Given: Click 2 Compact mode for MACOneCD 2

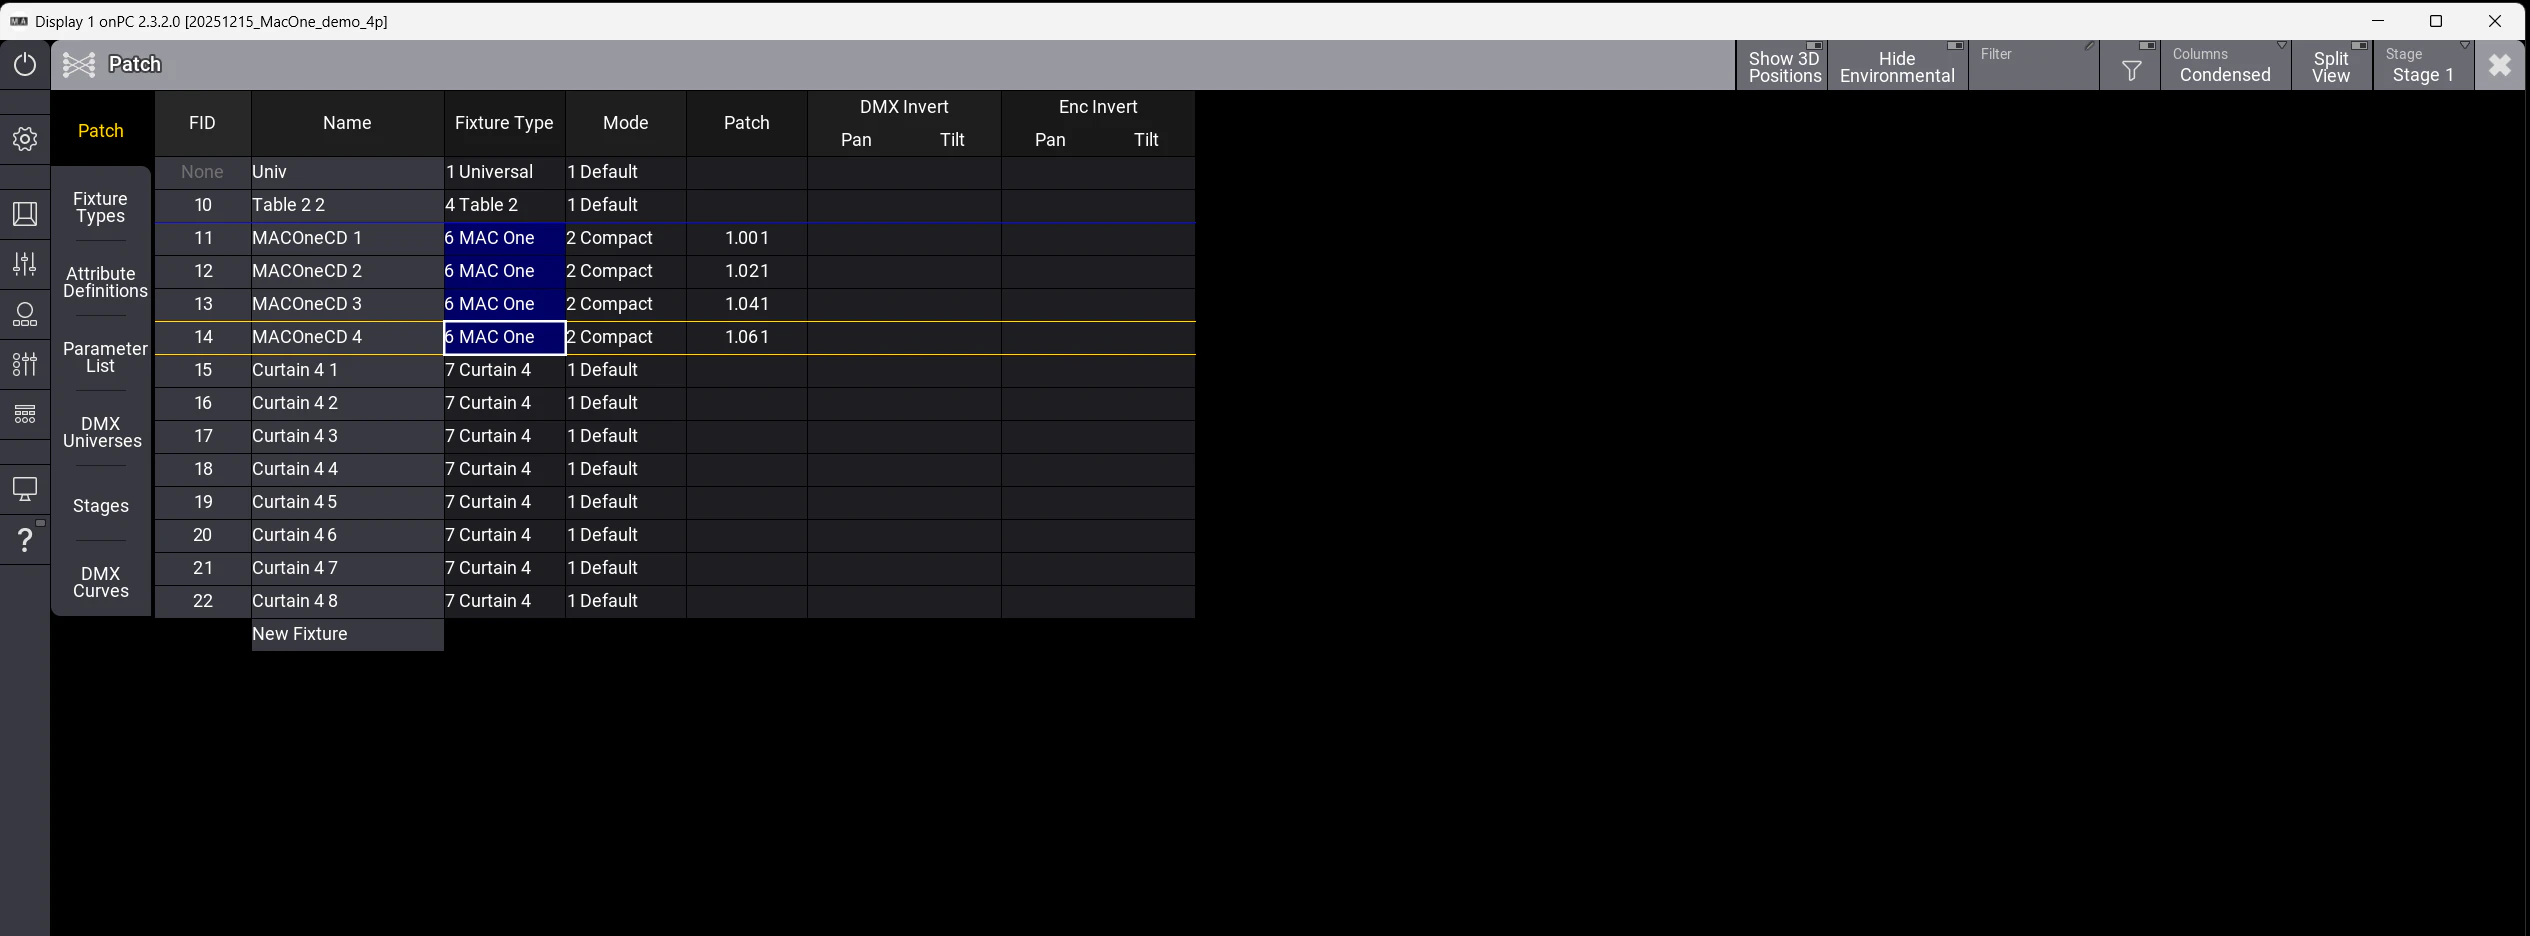Looking at the screenshot, I should [626, 271].
